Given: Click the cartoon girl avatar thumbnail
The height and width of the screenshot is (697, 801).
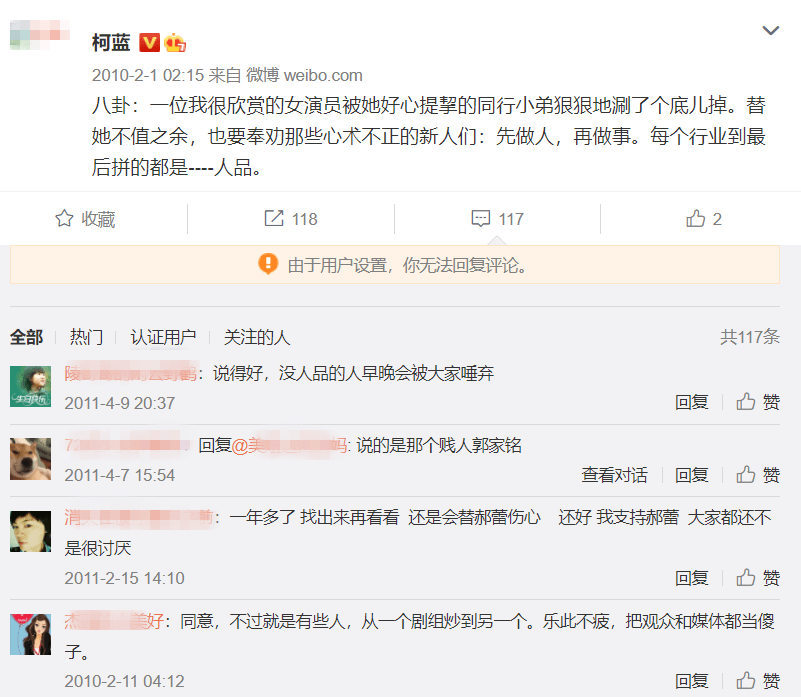Looking at the screenshot, I should [31, 634].
